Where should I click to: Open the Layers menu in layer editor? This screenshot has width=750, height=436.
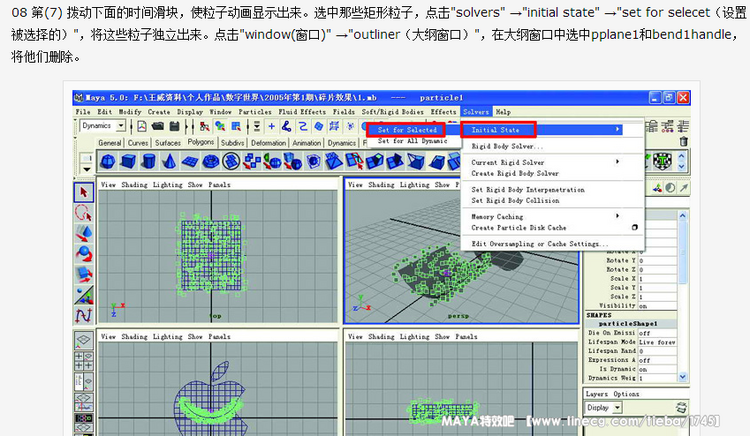pyautogui.click(x=596, y=394)
